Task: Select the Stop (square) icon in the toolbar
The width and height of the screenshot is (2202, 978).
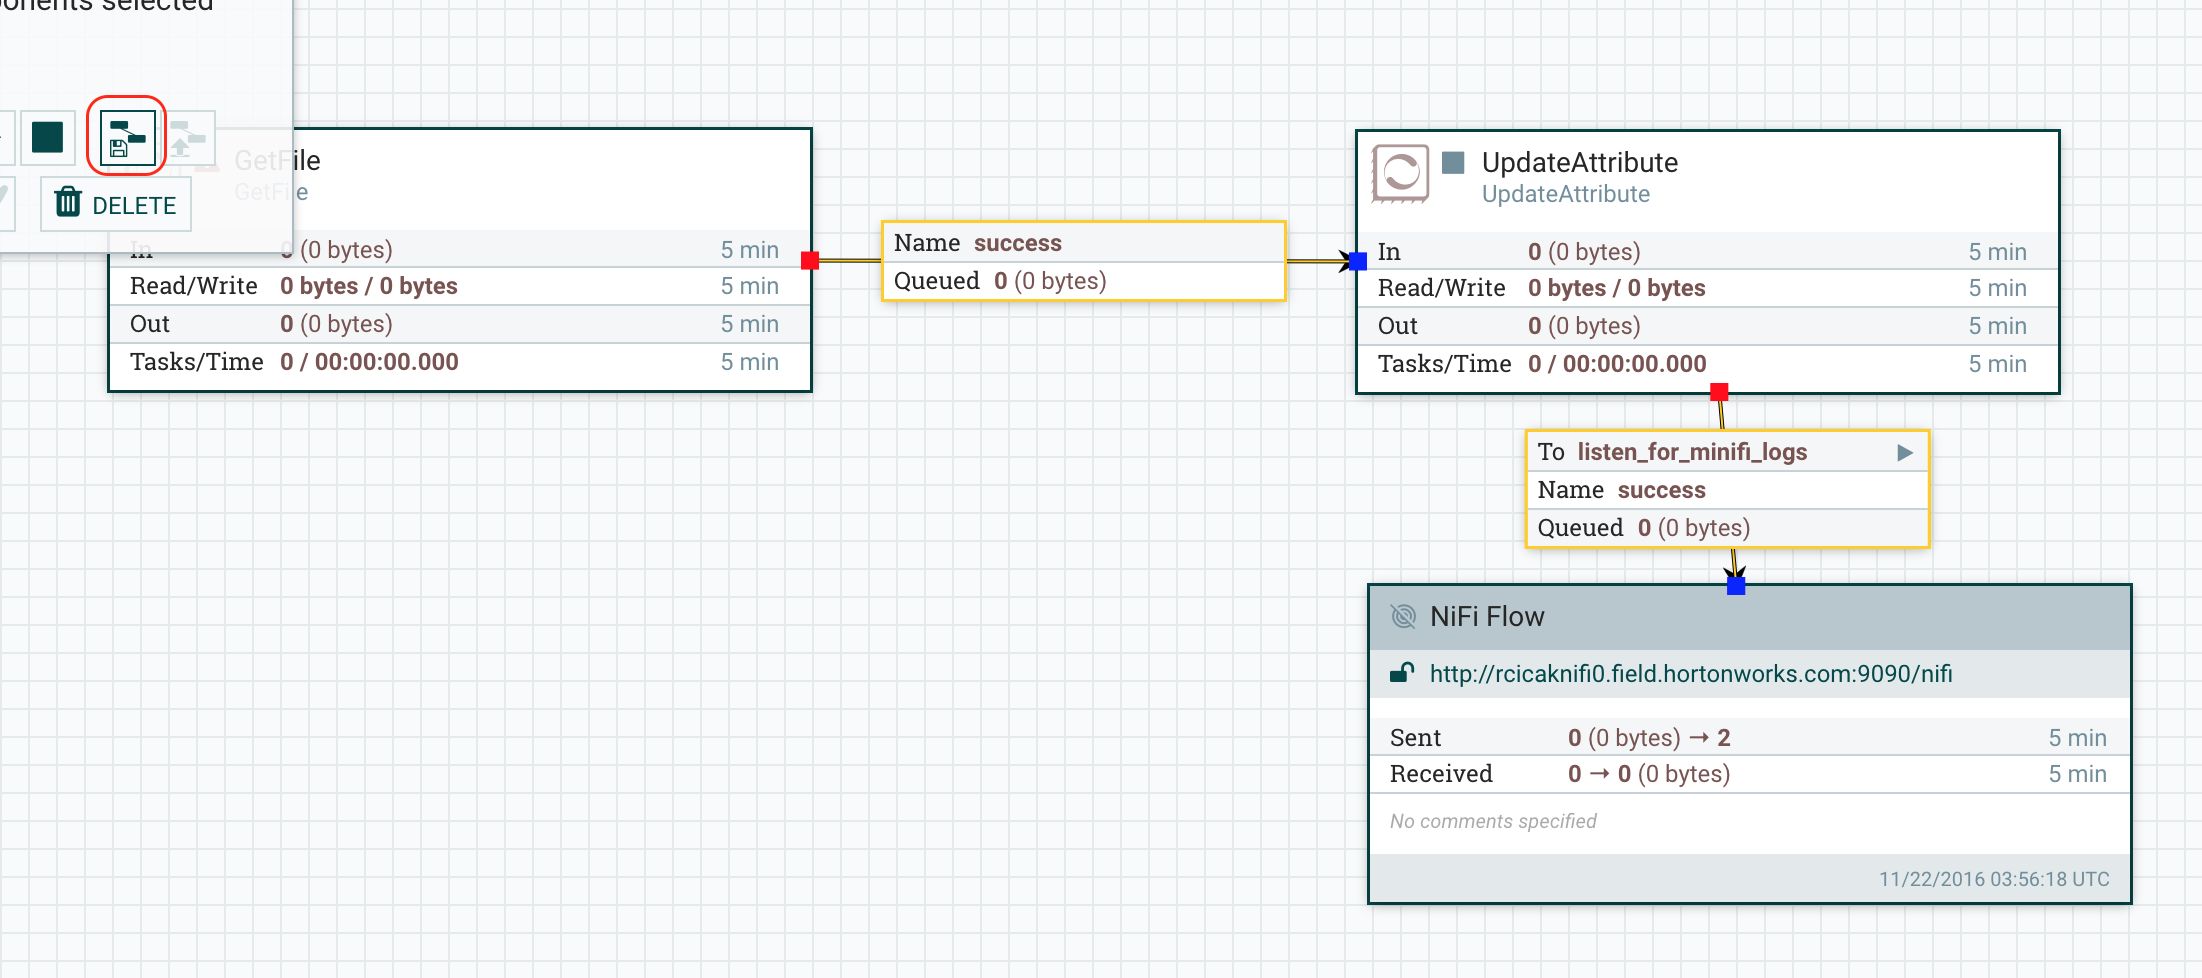Action: [46, 137]
